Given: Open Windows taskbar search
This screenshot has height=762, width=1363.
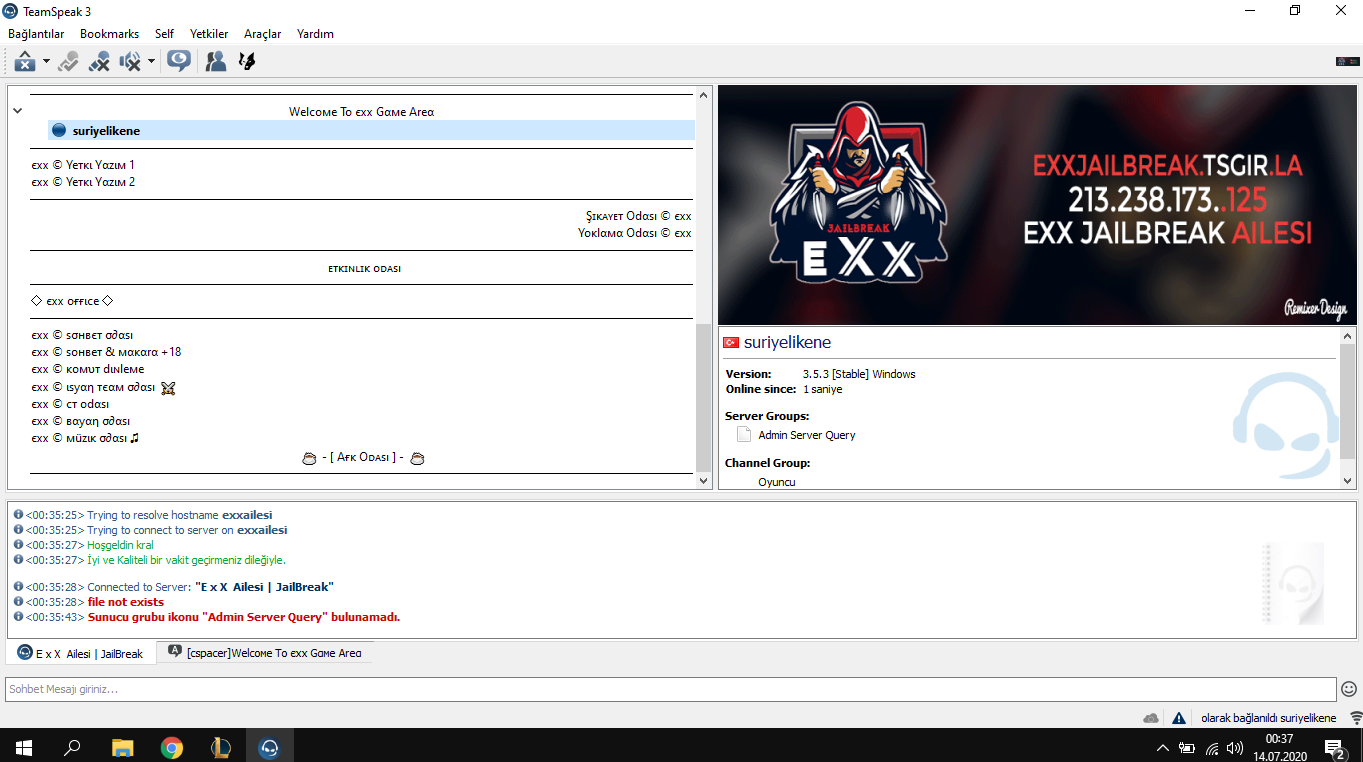Looking at the screenshot, I should (72, 747).
